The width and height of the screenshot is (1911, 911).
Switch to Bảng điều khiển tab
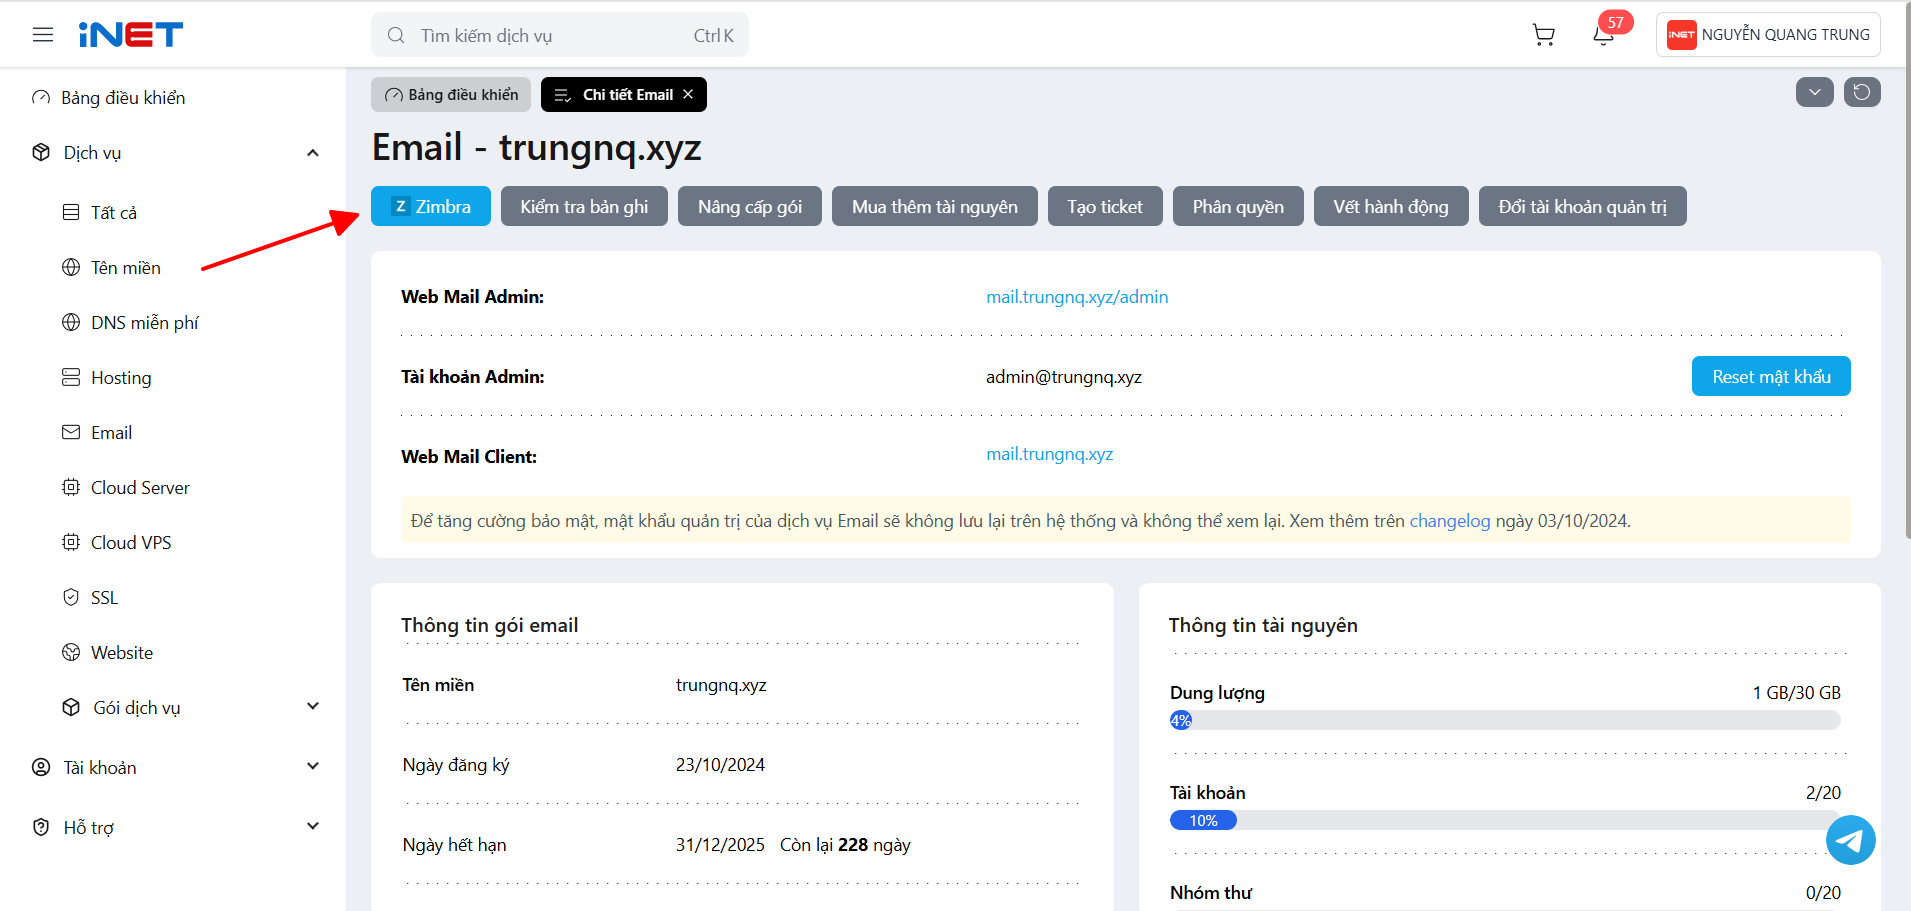point(451,94)
